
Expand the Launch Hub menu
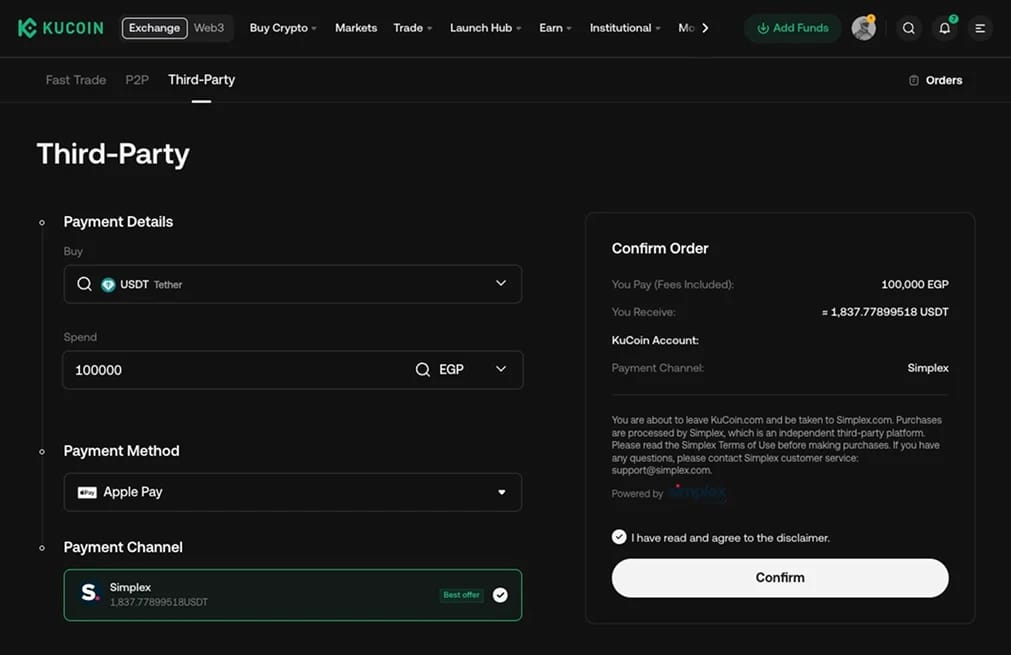[486, 28]
